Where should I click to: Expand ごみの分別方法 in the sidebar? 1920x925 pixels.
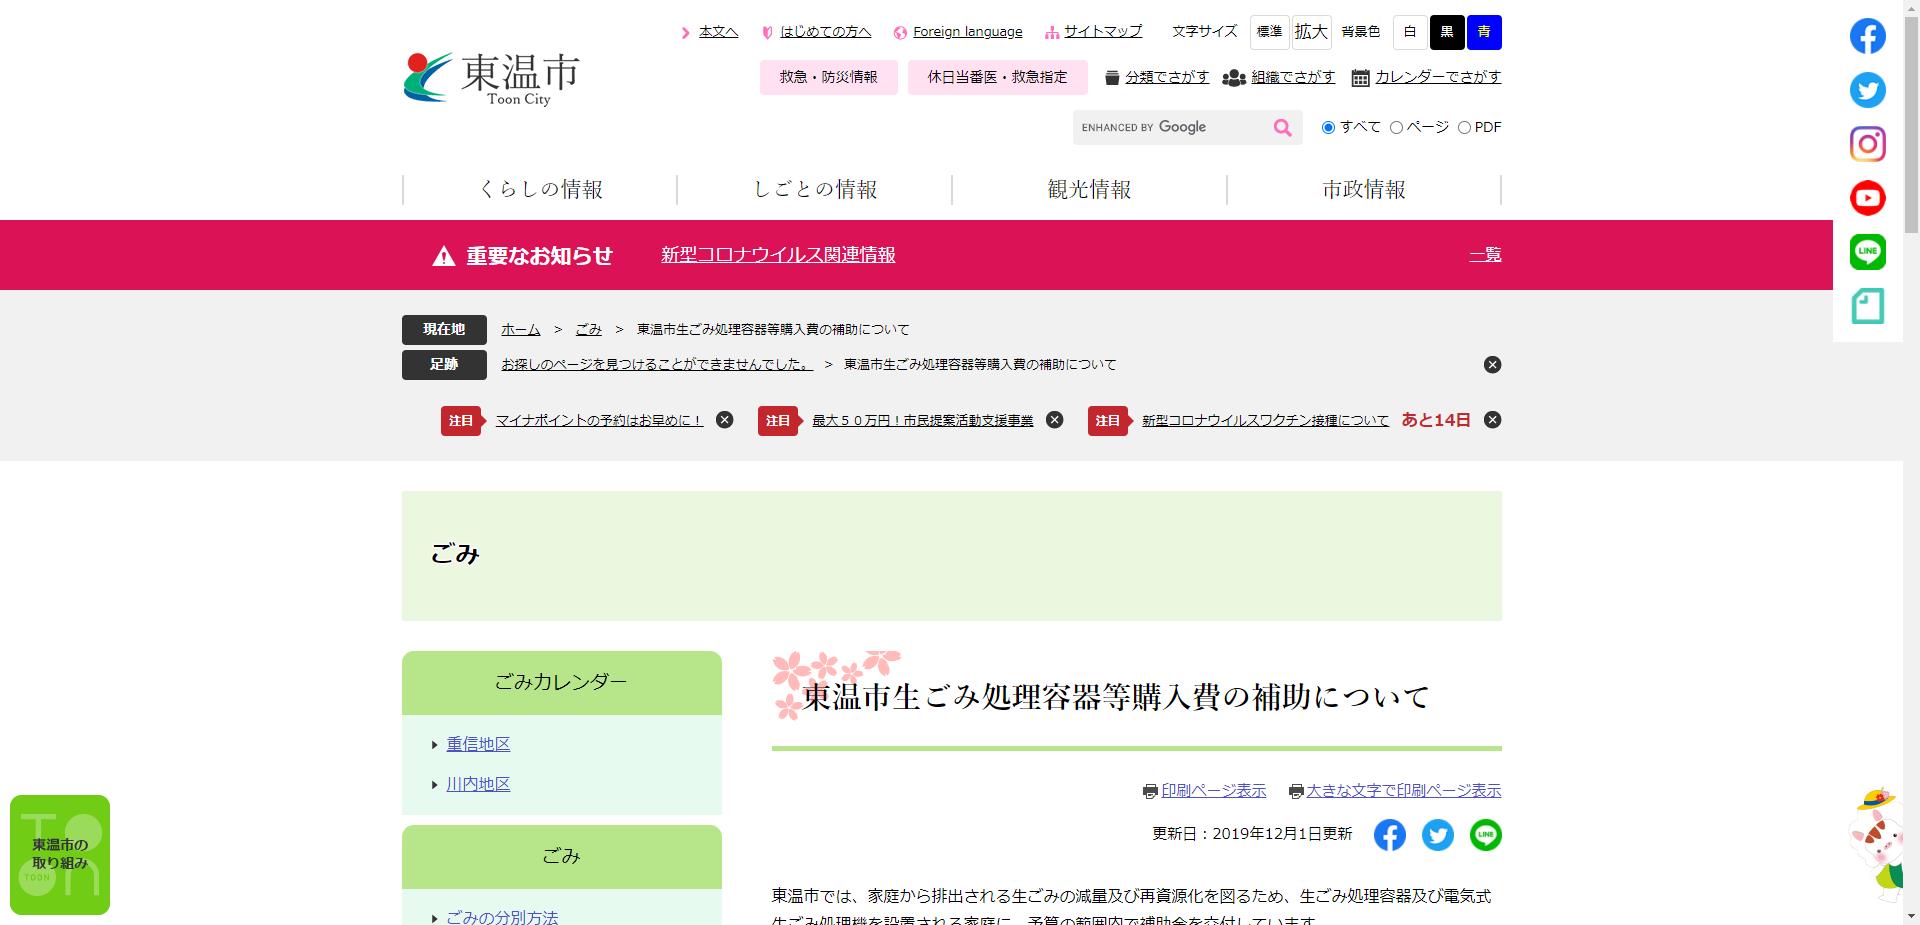[502, 916]
